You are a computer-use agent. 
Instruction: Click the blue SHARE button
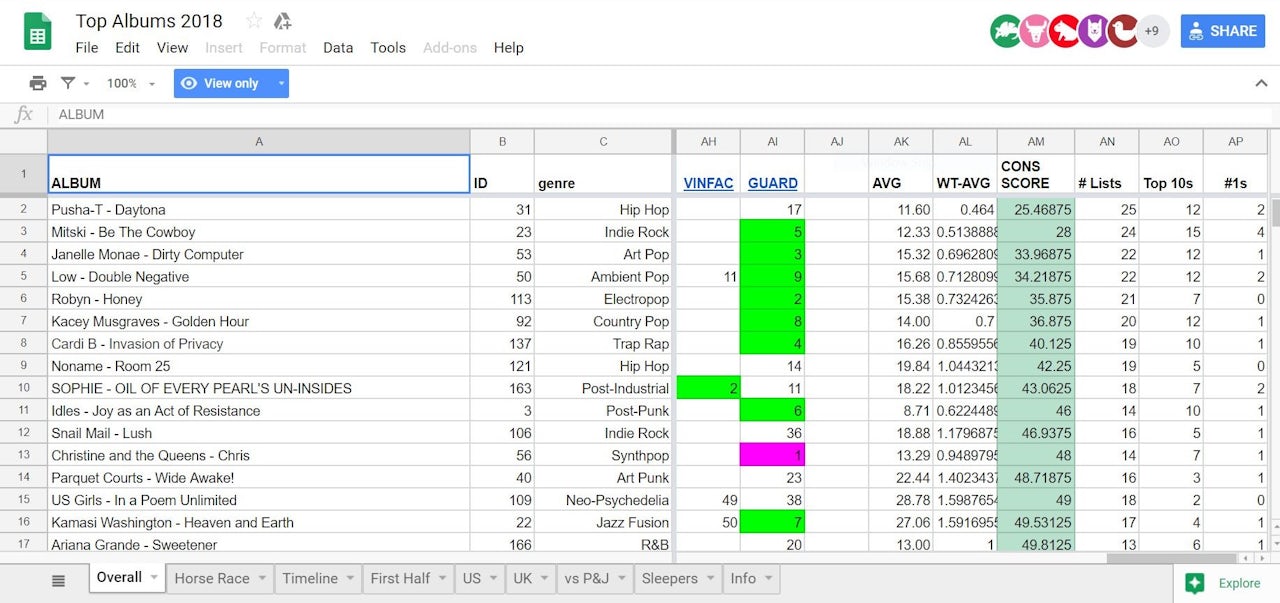click(1222, 31)
